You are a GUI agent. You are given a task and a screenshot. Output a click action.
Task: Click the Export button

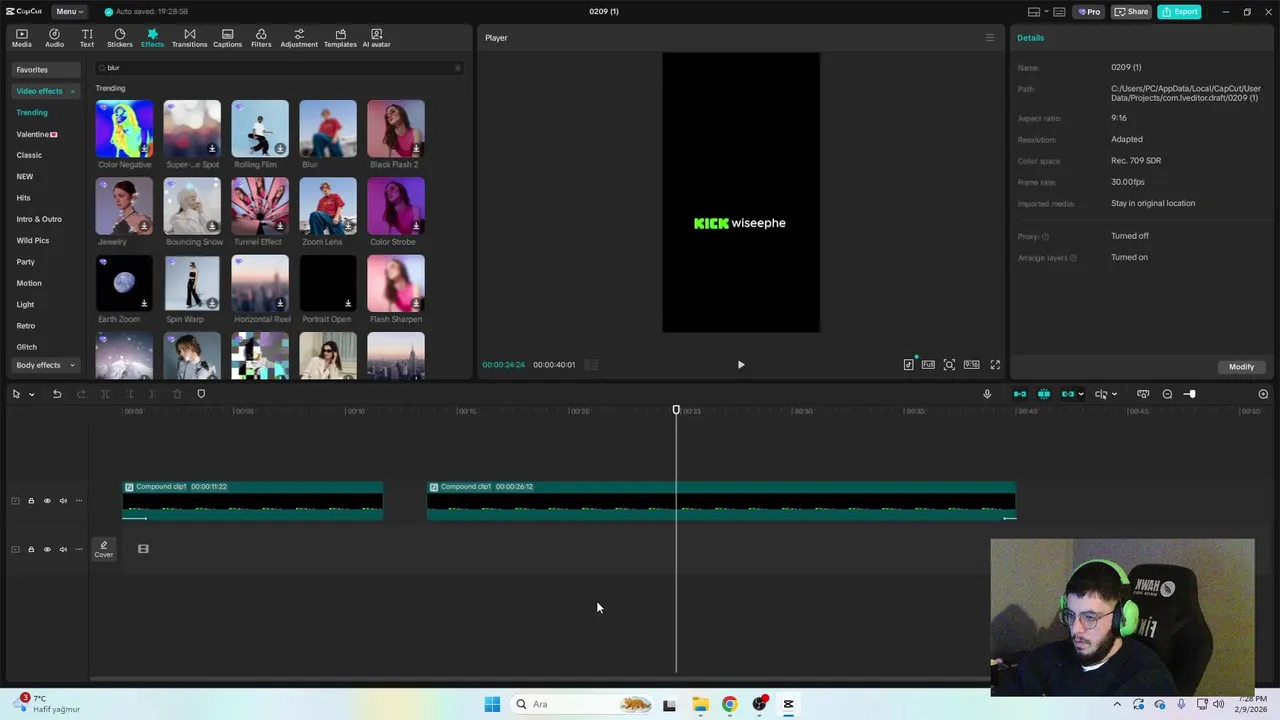1179,12
